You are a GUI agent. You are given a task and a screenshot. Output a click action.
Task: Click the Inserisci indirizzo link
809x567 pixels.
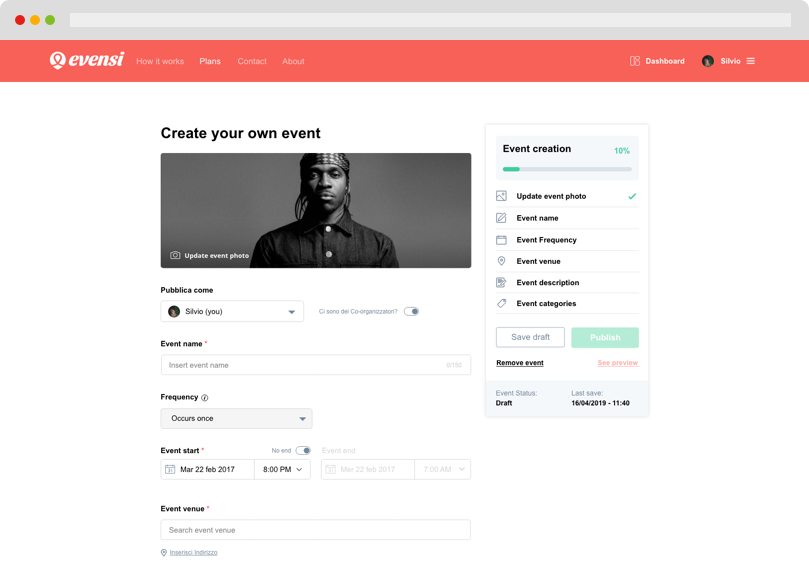[193, 552]
